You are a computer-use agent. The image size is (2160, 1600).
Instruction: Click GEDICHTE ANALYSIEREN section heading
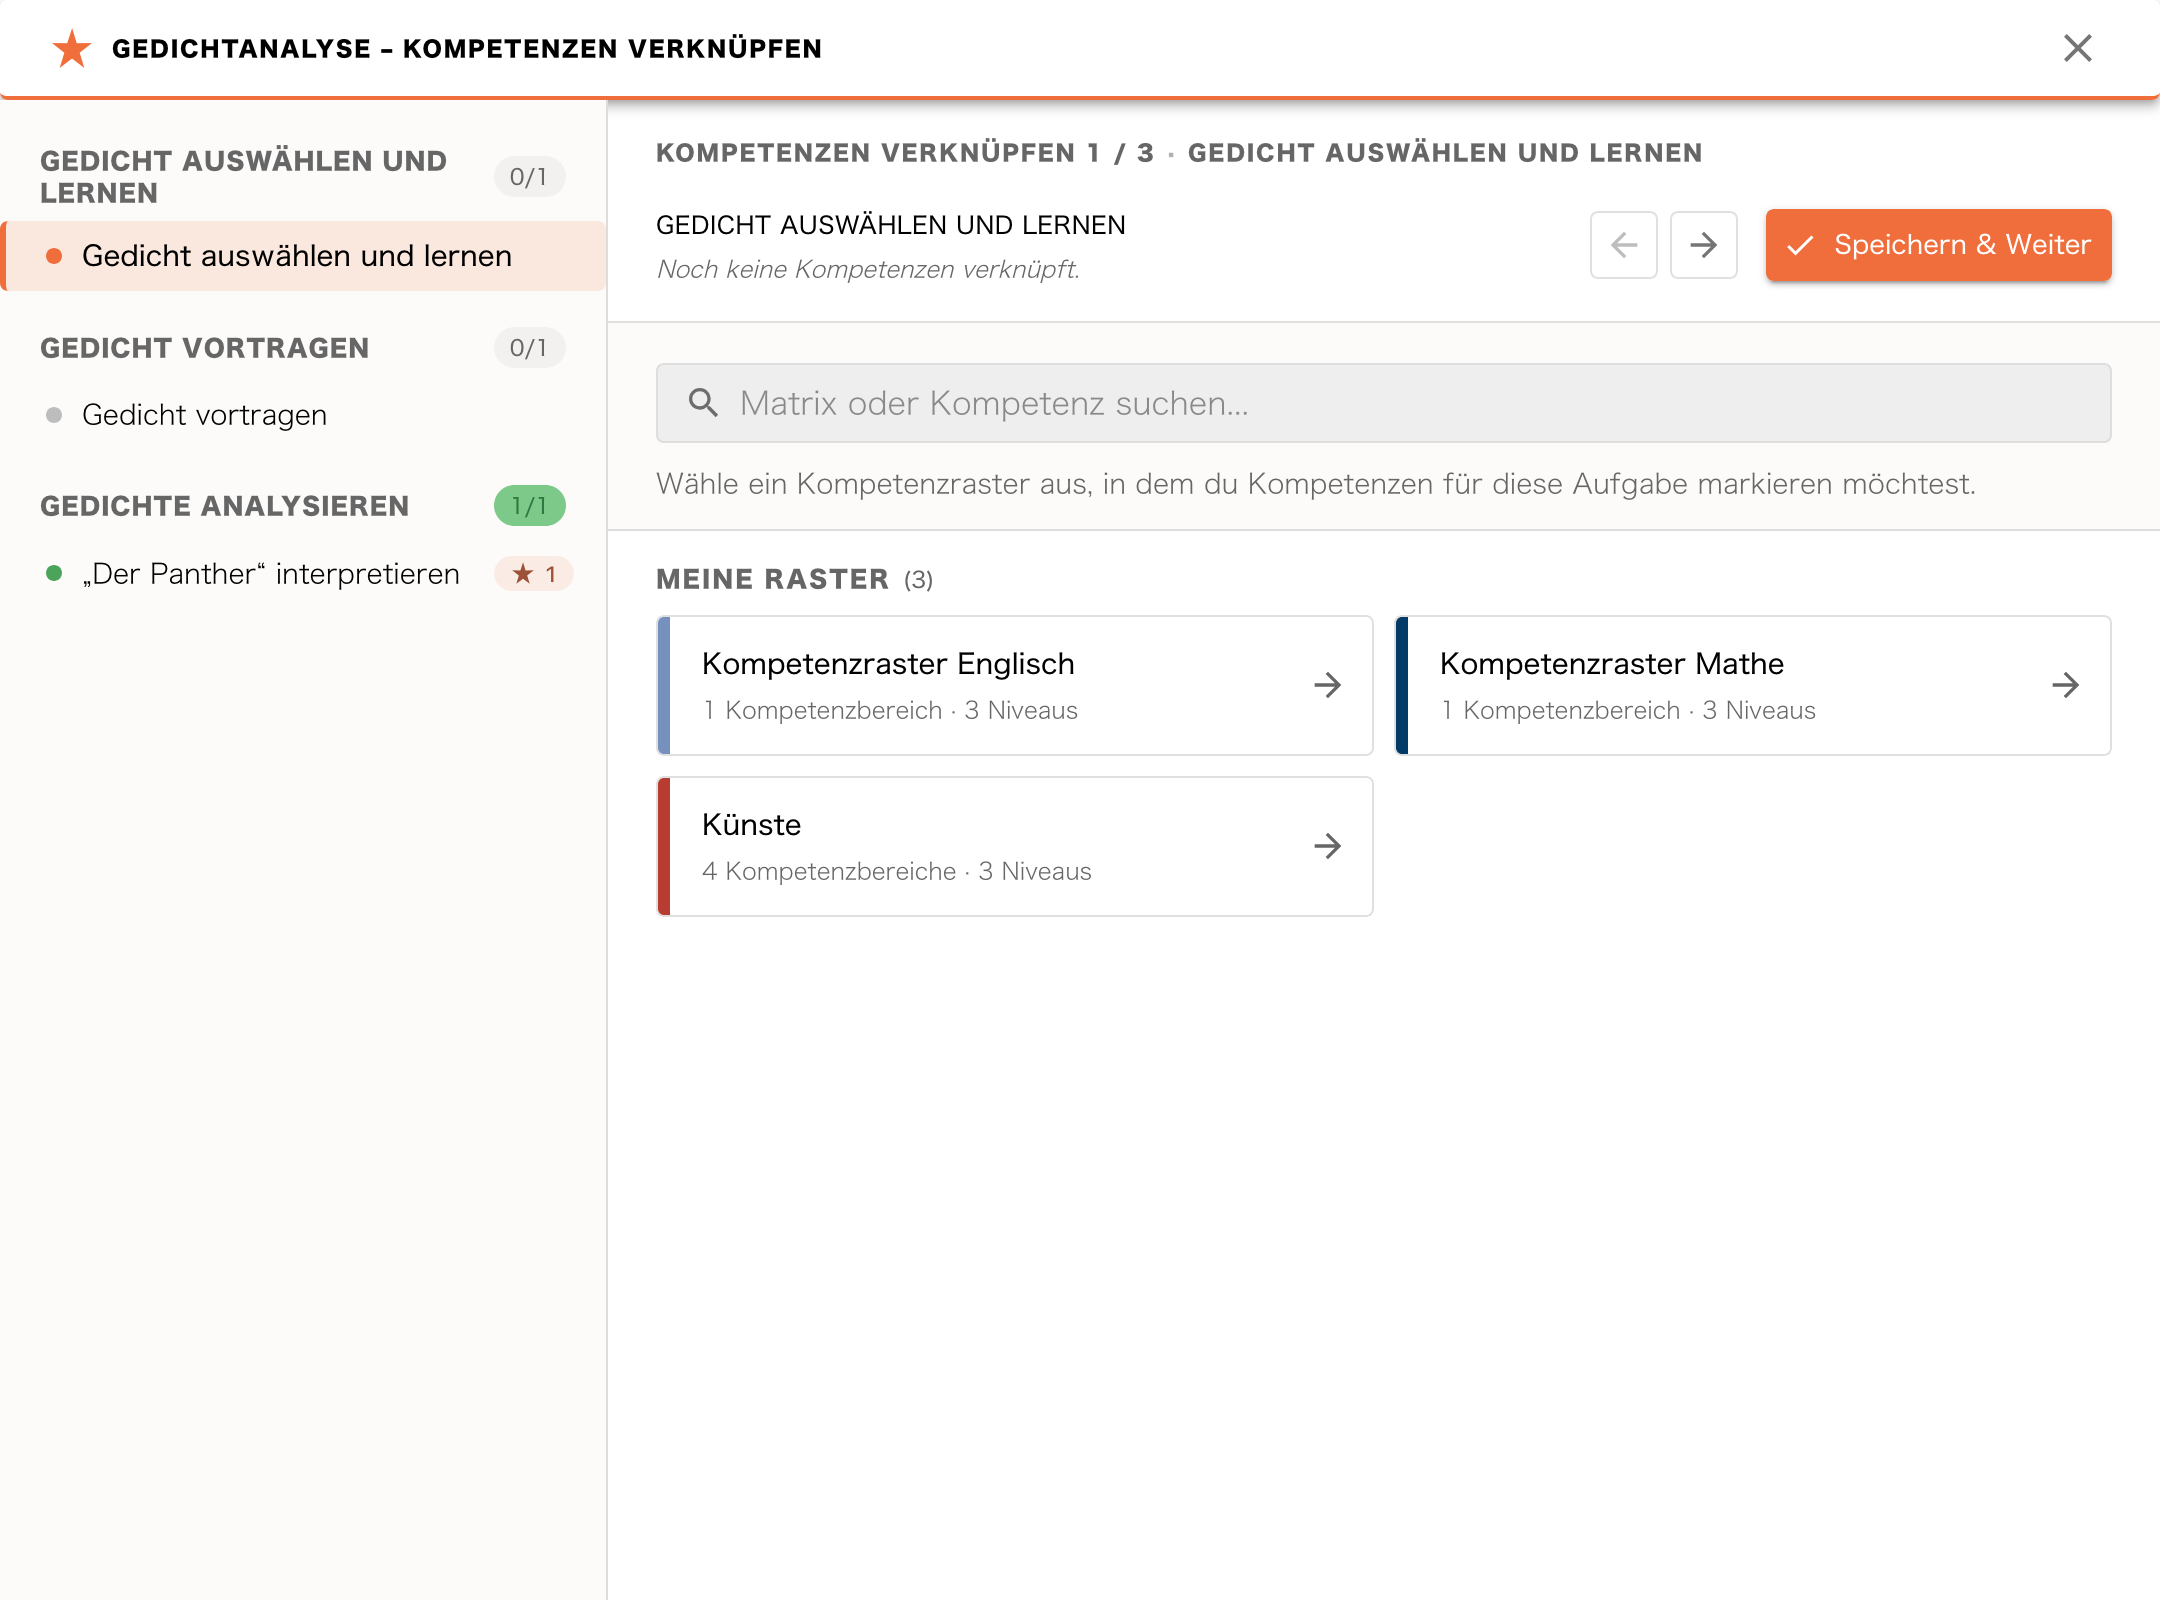point(225,506)
